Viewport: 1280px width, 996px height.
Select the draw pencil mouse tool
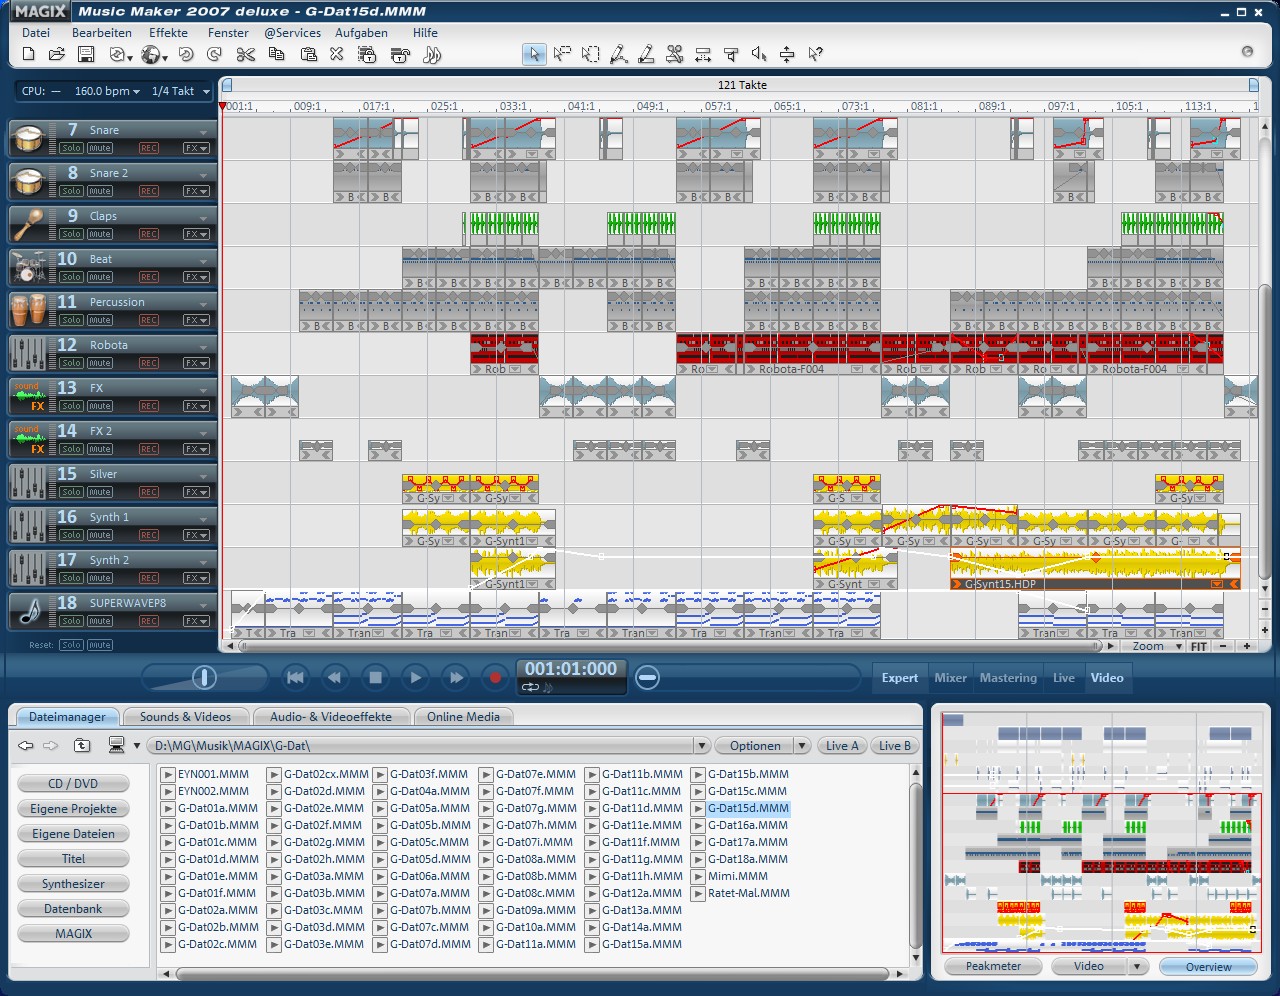(x=647, y=54)
